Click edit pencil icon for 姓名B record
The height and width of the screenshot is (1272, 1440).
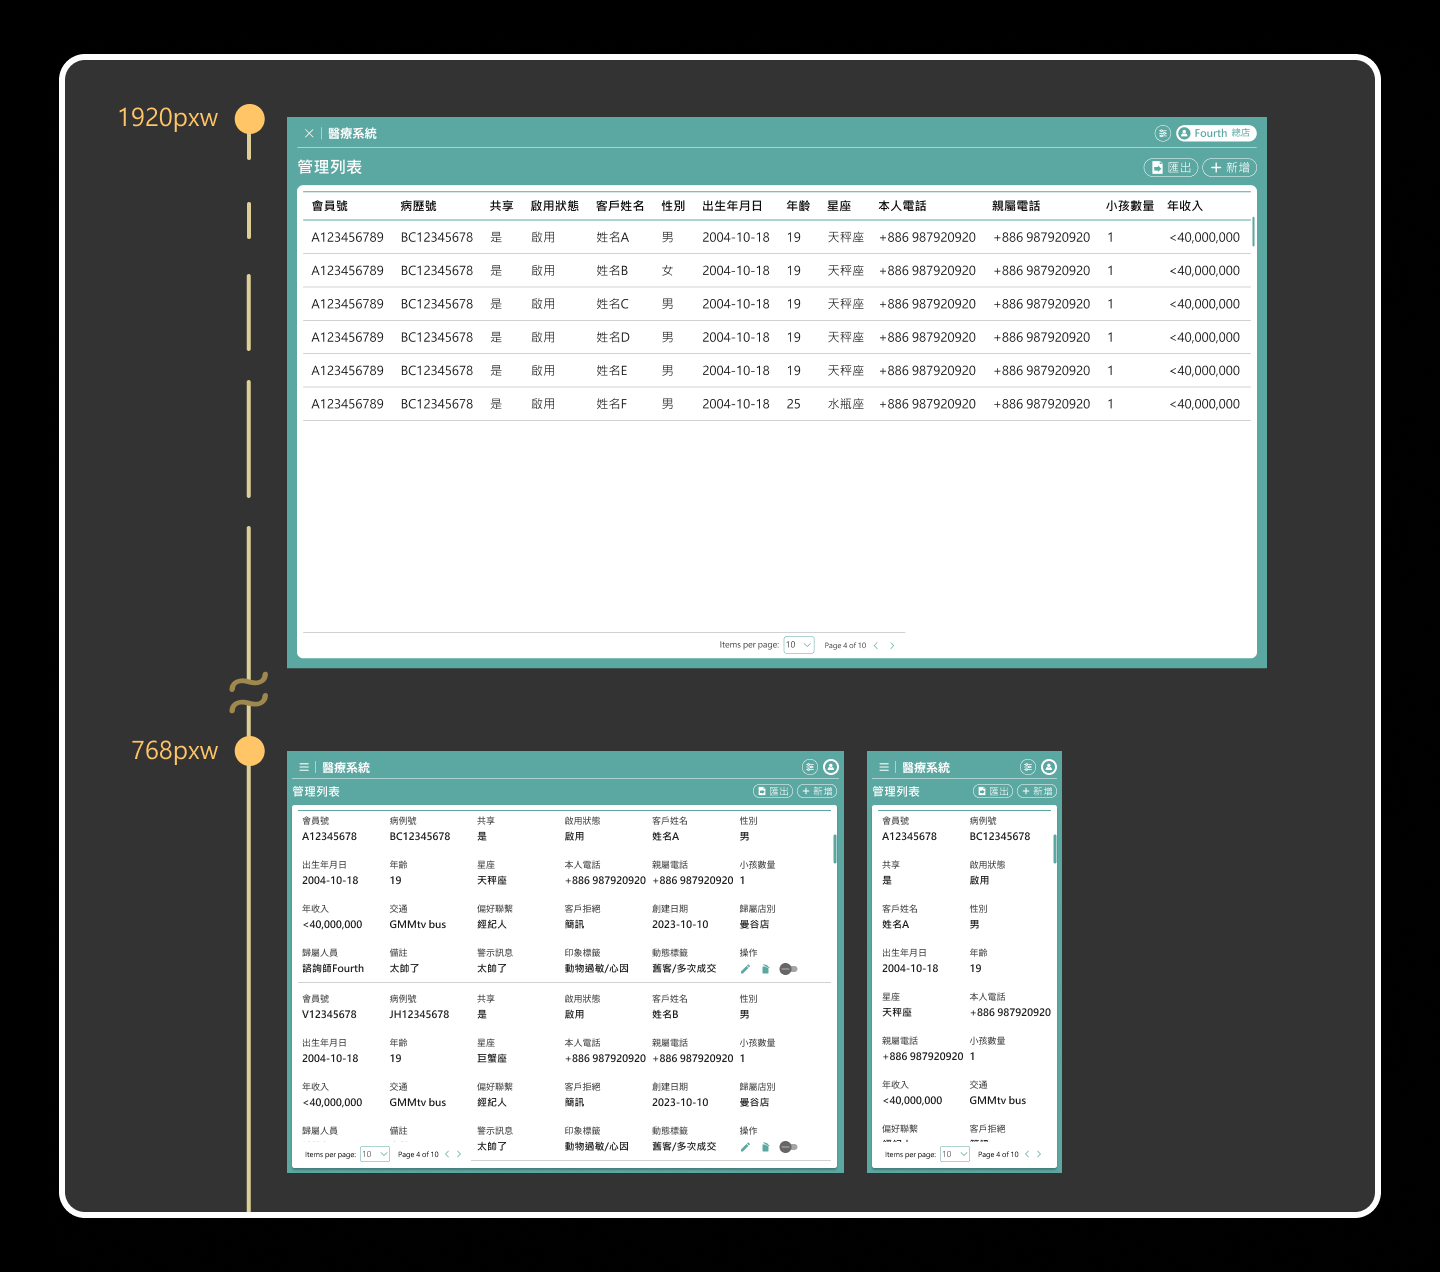tap(745, 1147)
